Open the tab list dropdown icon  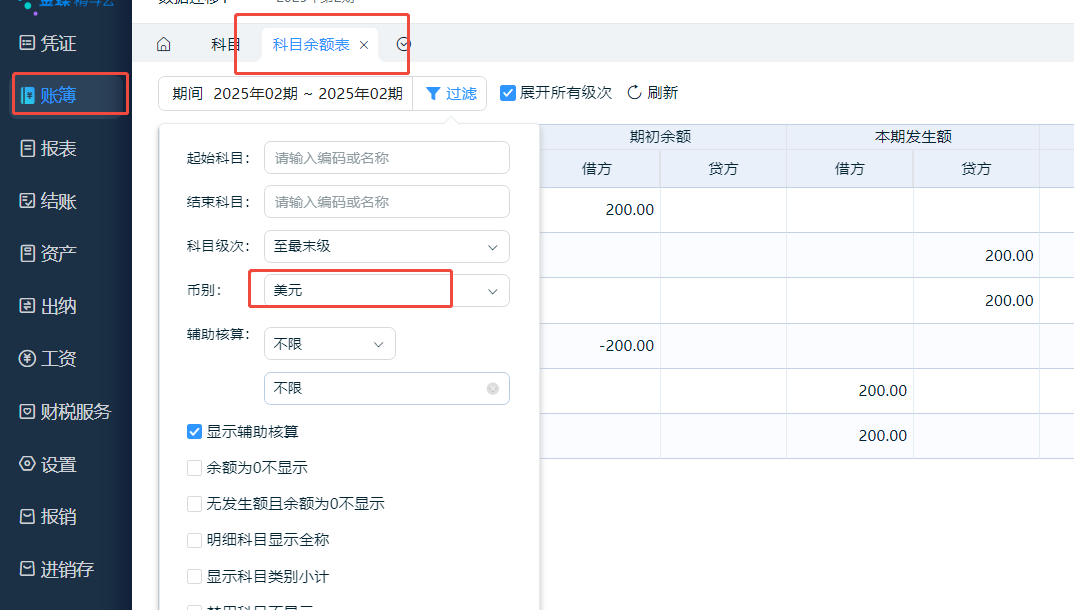tap(404, 44)
